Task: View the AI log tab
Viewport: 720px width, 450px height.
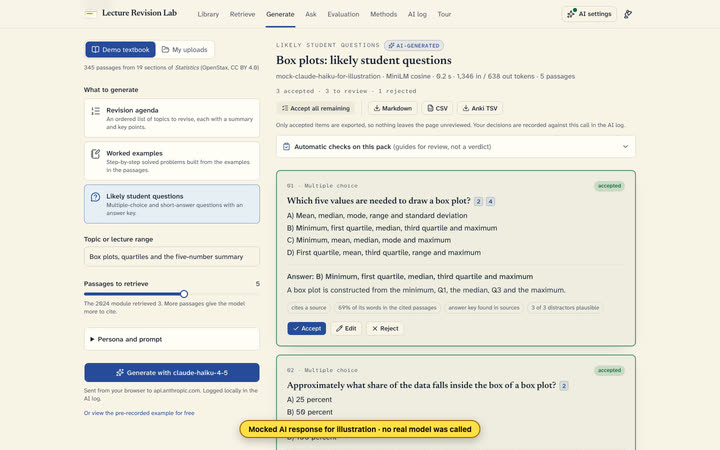Action: click(417, 14)
